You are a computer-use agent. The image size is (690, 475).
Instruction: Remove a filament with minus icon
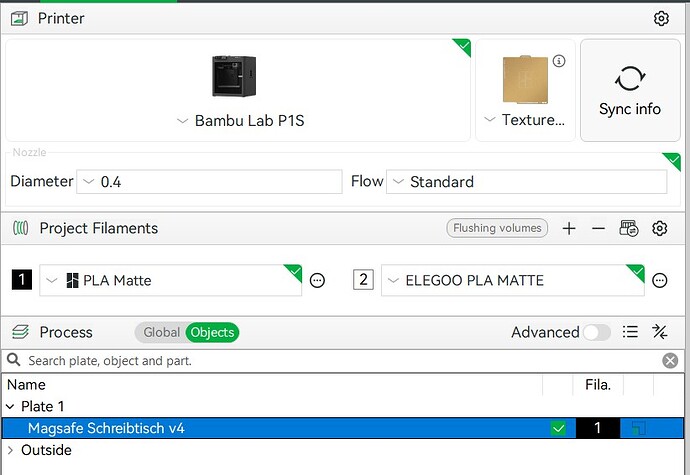click(x=598, y=228)
